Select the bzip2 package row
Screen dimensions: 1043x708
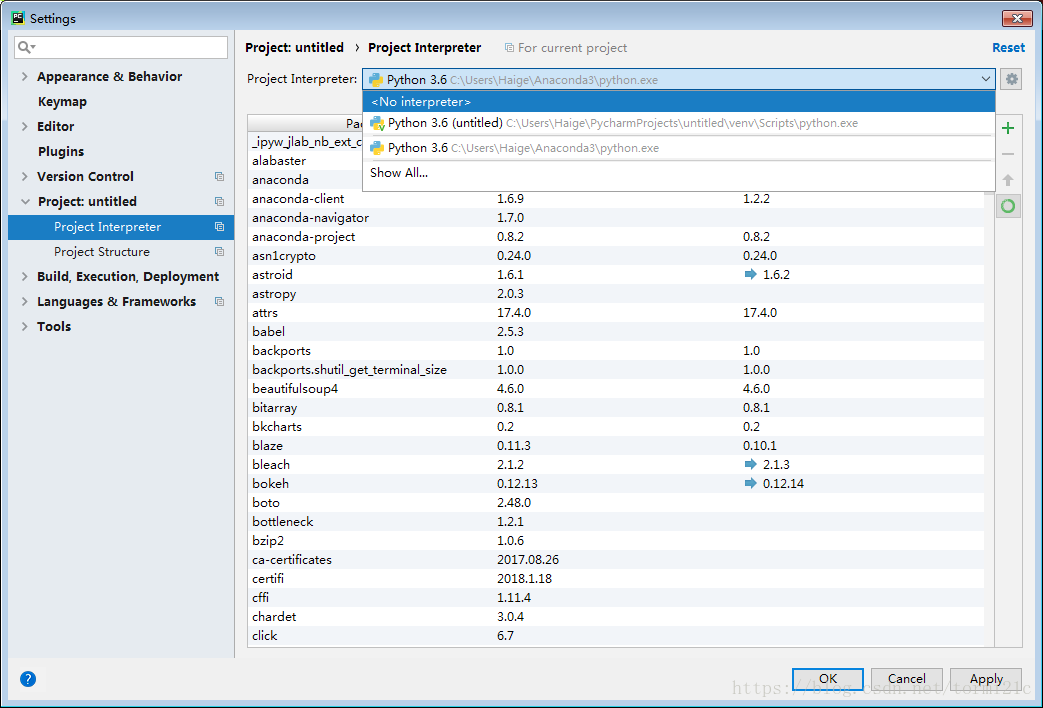coord(616,540)
